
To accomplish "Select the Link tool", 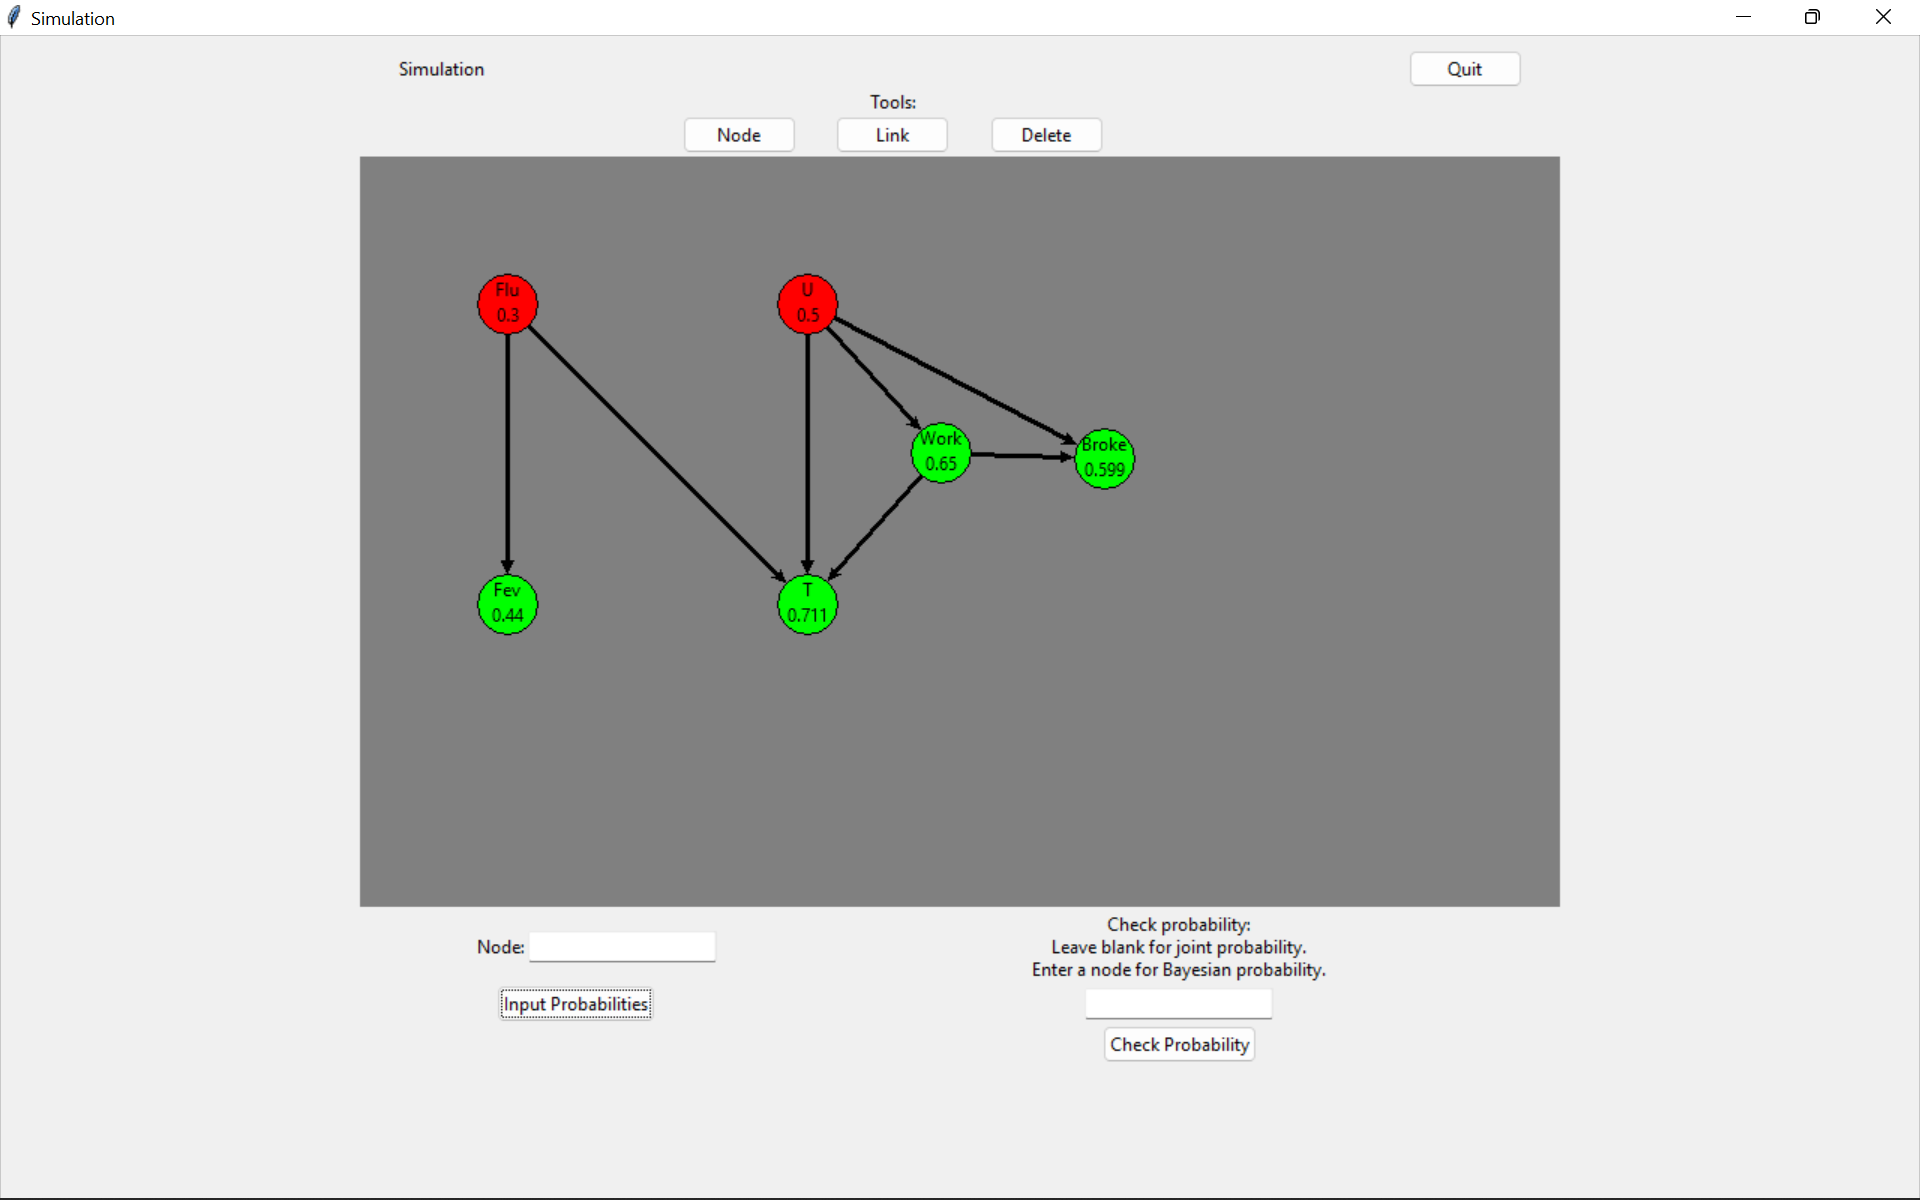I will (x=893, y=134).
